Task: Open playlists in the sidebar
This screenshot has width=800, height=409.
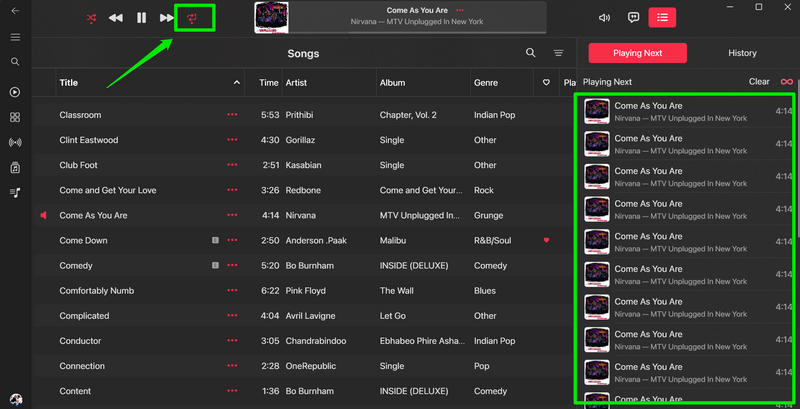Action: click(15, 193)
